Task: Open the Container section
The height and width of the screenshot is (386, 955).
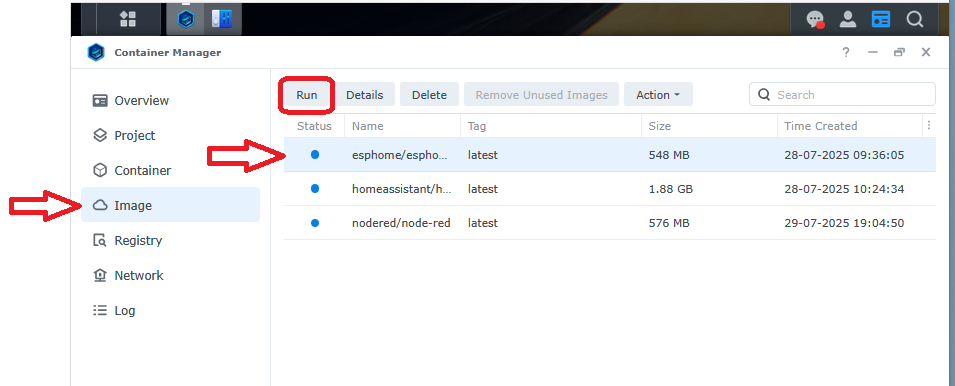Action: (x=171, y=170)
